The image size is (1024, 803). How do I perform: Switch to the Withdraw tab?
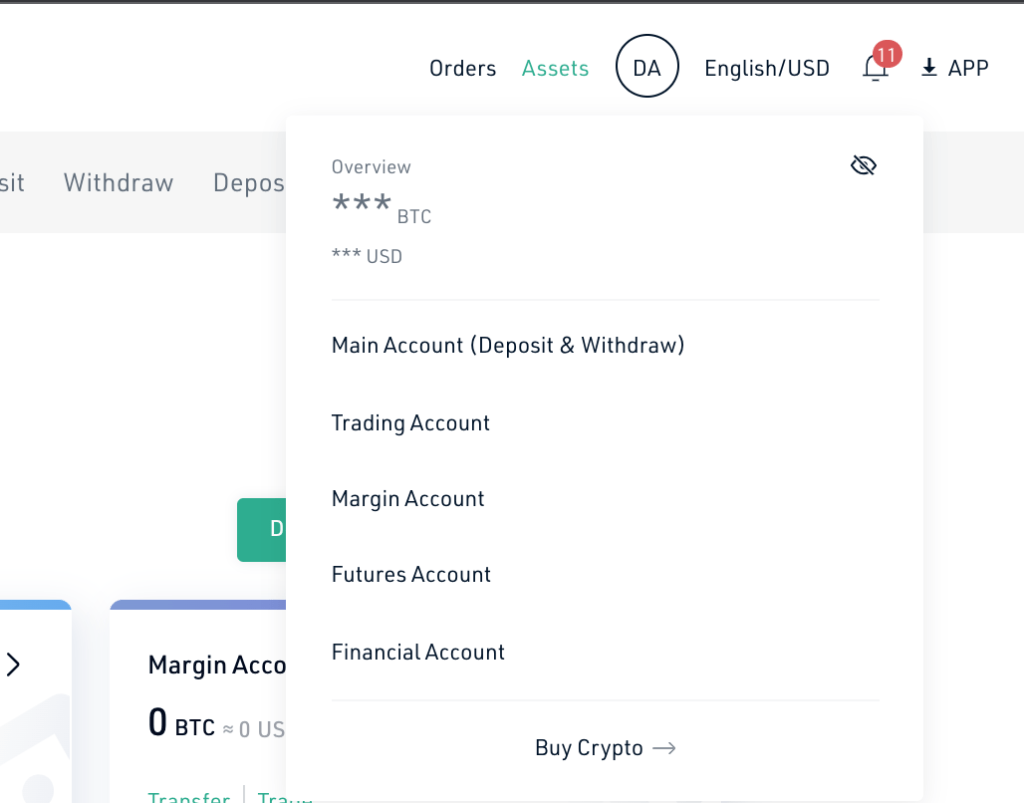click(x=118, y=183)
